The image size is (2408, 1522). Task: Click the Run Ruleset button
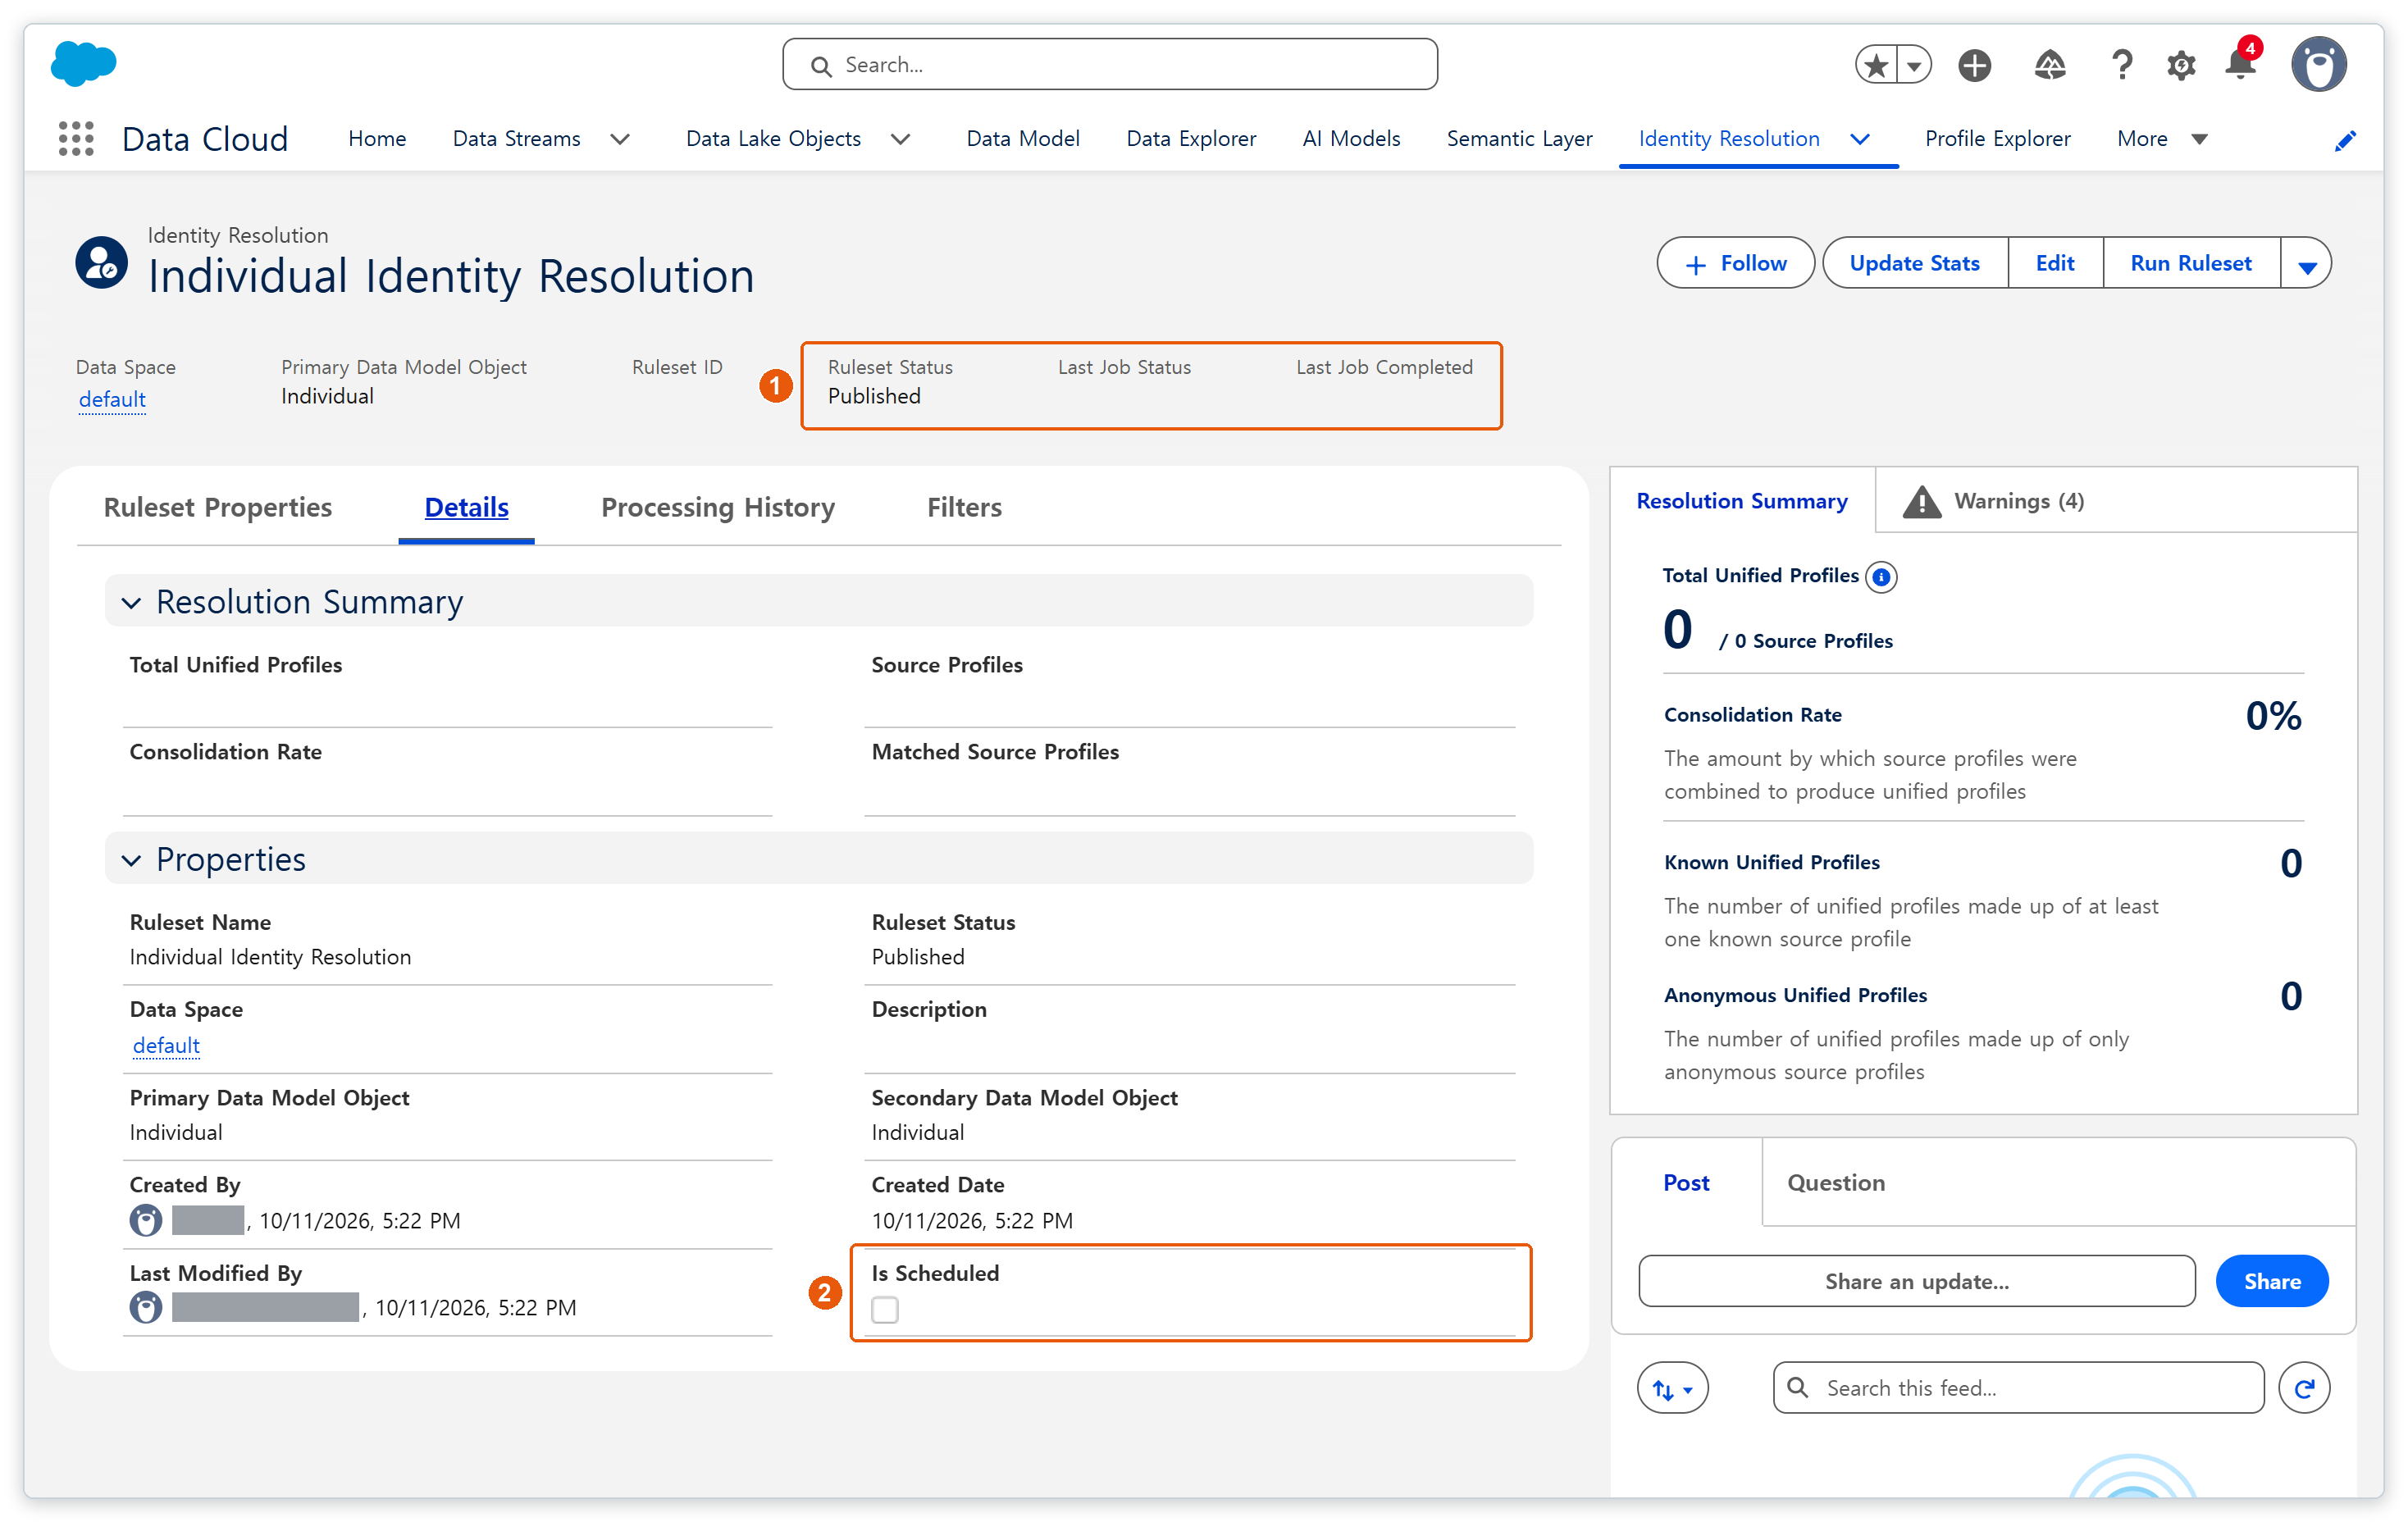pos(2191,263)
